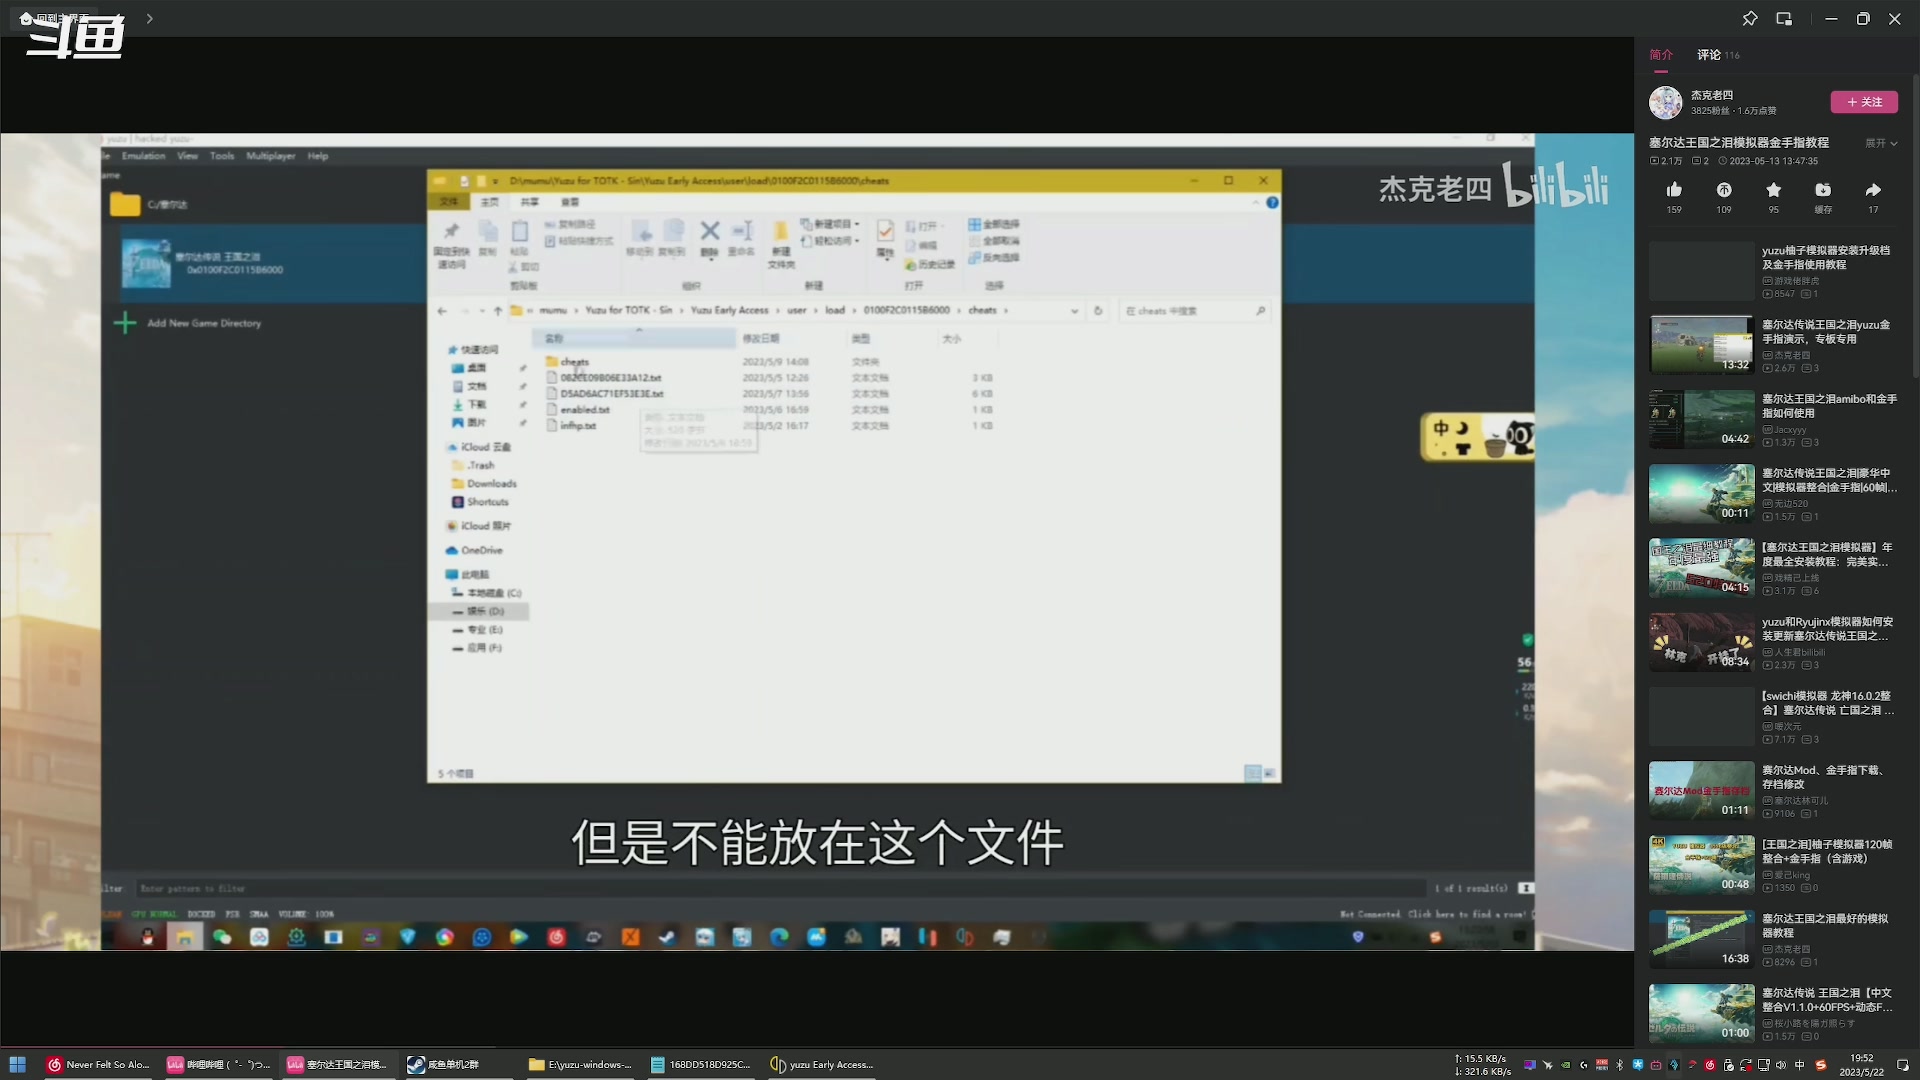This screenshot has height=1080, width=1920.
Task: Open video 【塞尔达王国之泪模拟器】年度最全安装教程
Action: [1827, 554]
